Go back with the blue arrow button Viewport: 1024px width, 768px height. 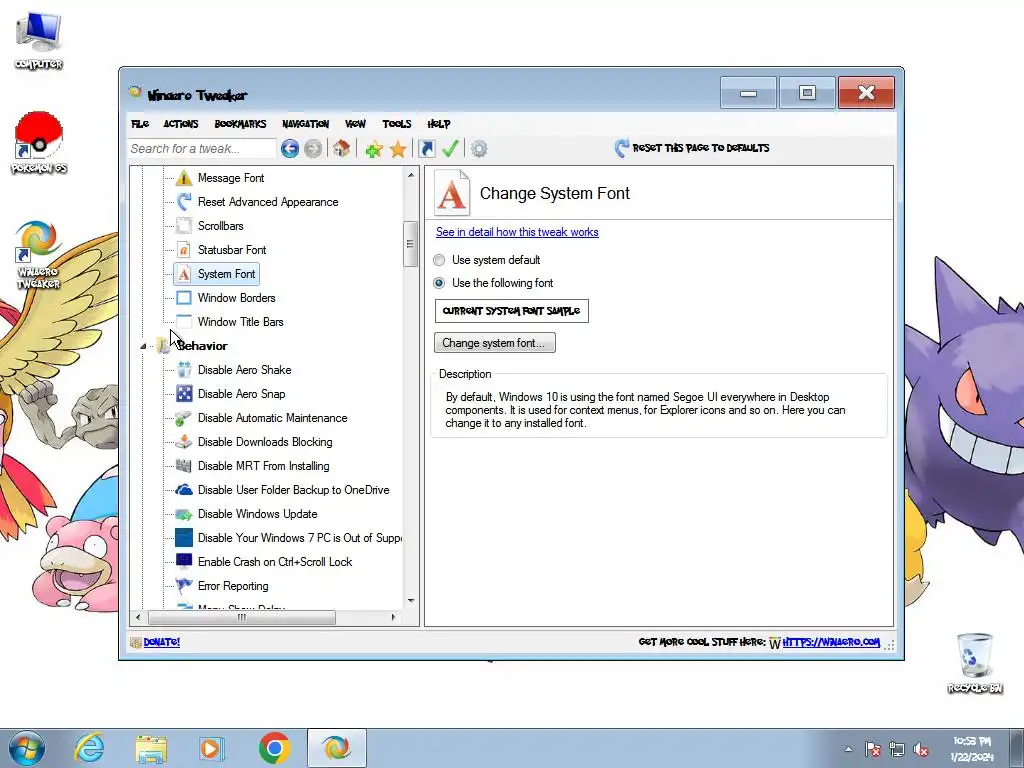coord(290,149)
